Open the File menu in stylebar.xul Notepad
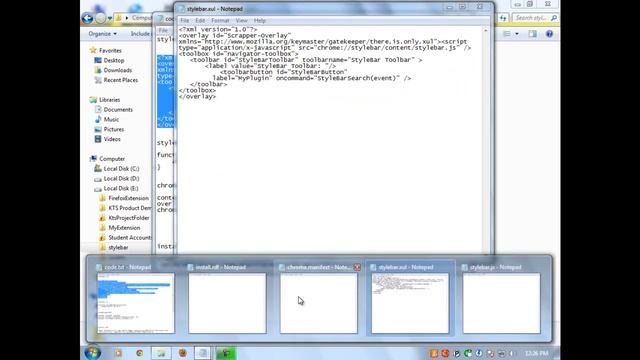The width and height of the screenshot is (640, 360). coord(184,20)
